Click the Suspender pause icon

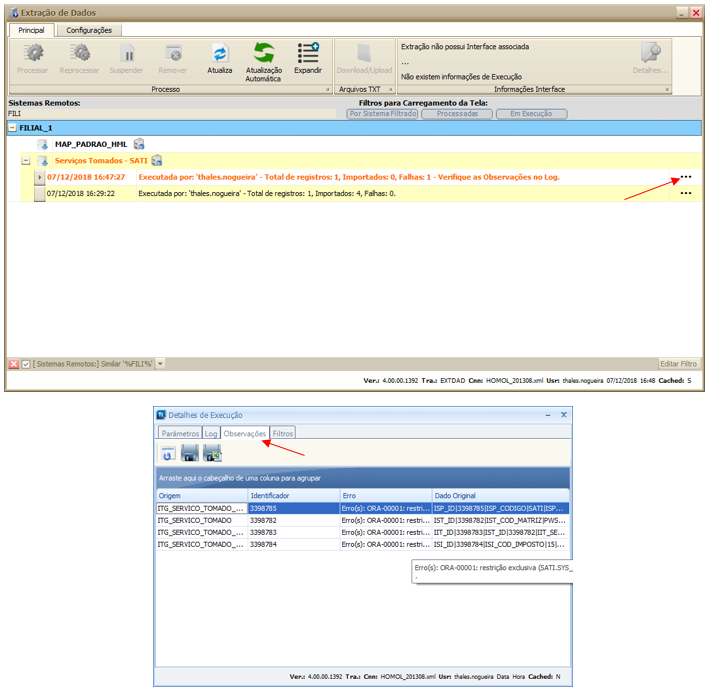tap(127, 53)
